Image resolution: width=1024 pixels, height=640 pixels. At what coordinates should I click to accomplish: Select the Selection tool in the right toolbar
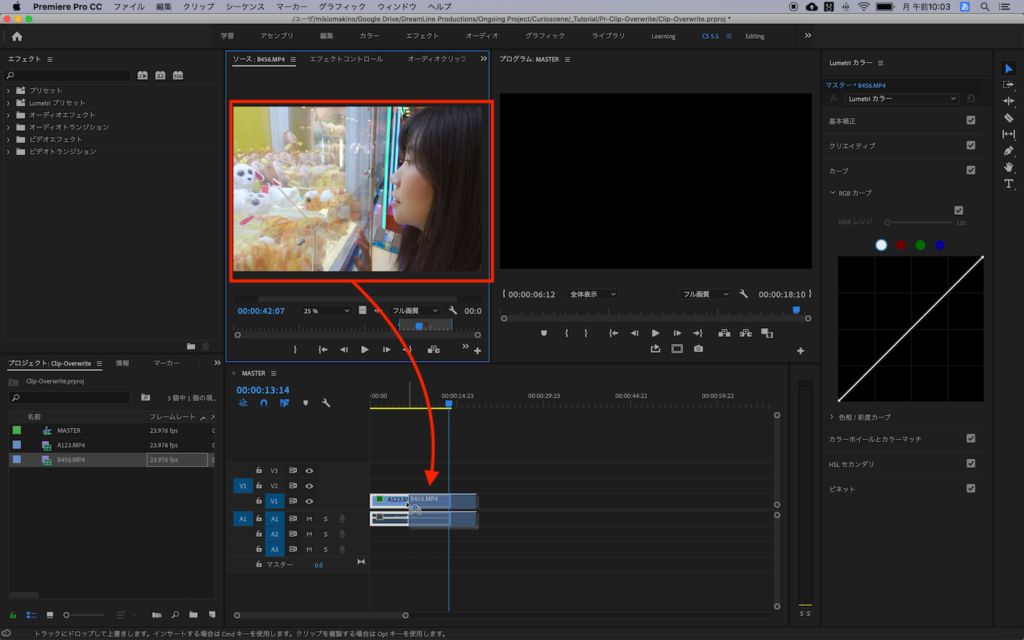(x=1009, y=68)
